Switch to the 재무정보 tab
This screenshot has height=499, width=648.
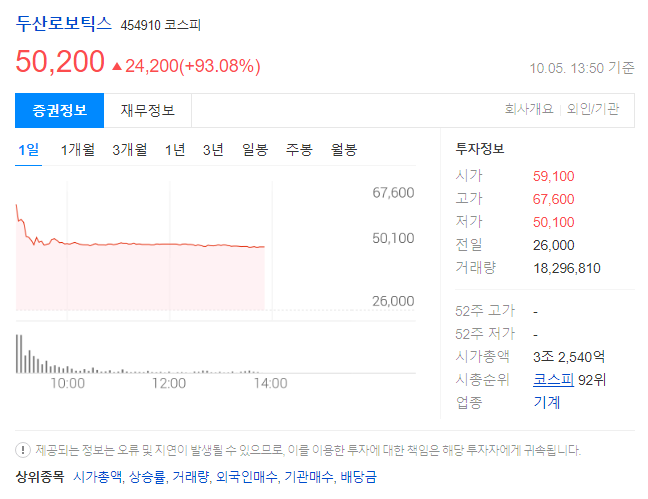coord(148,110)
